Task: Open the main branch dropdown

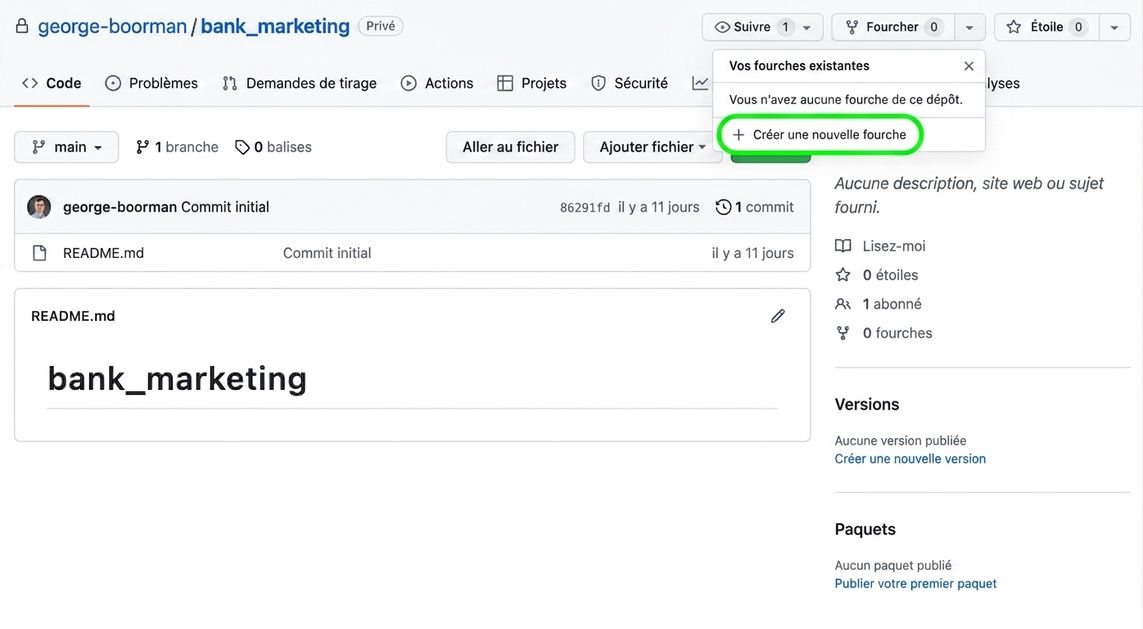Action: (x=66, y=147)
